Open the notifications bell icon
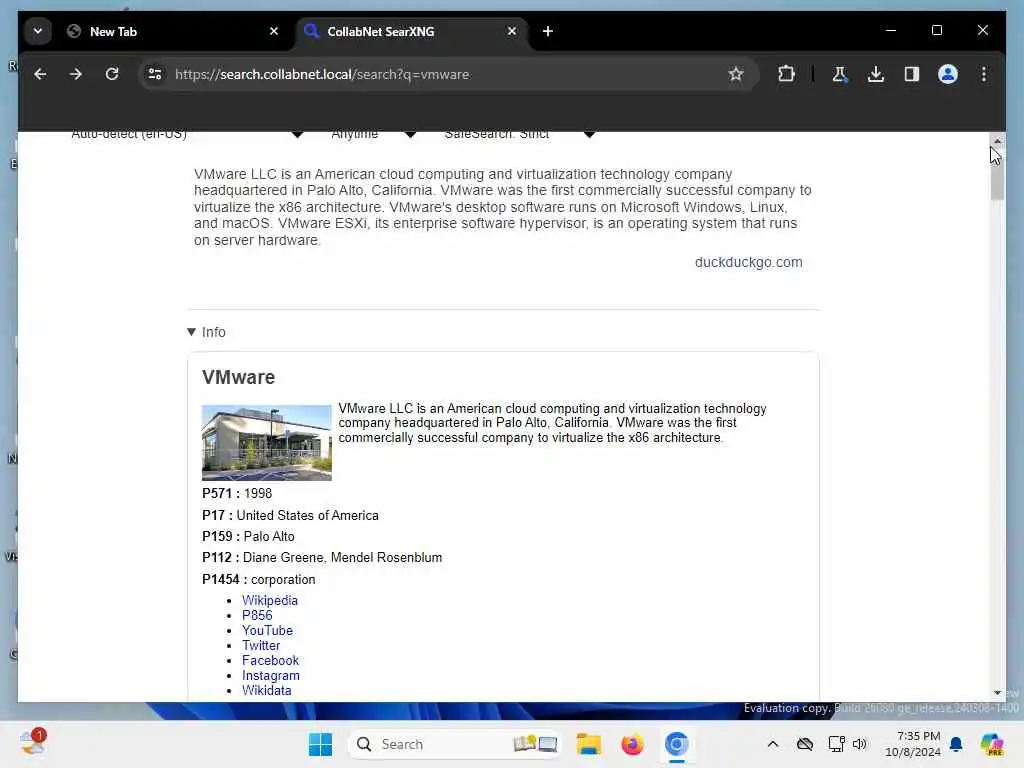 click(x=956, y=744)
